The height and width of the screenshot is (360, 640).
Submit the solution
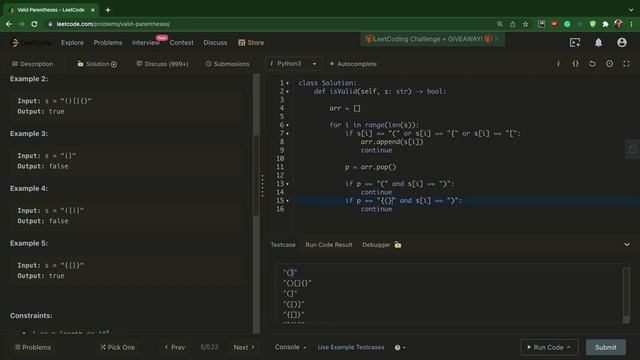[x=606, y=347]
